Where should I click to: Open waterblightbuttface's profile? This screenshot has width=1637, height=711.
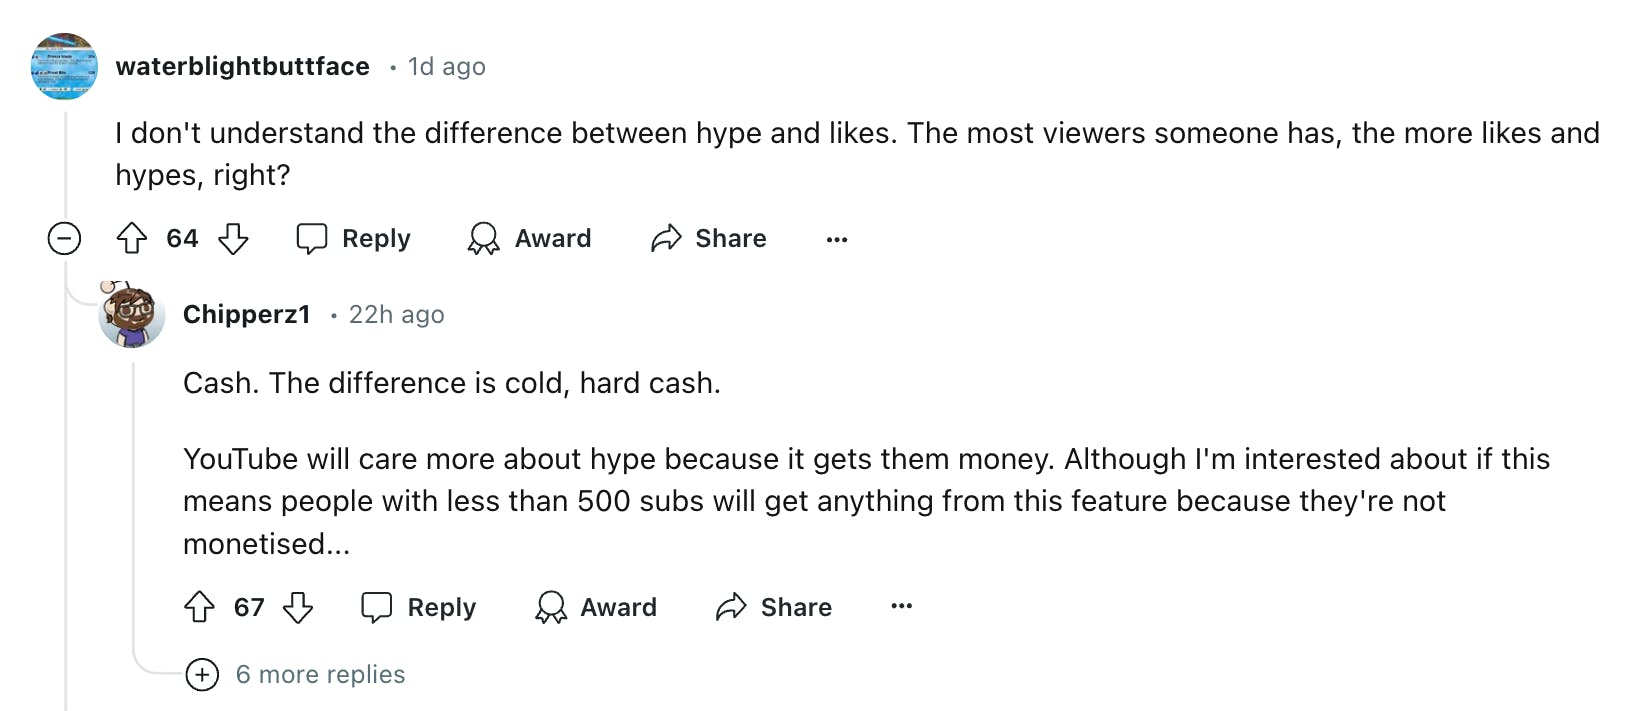[x=242, y=66]
